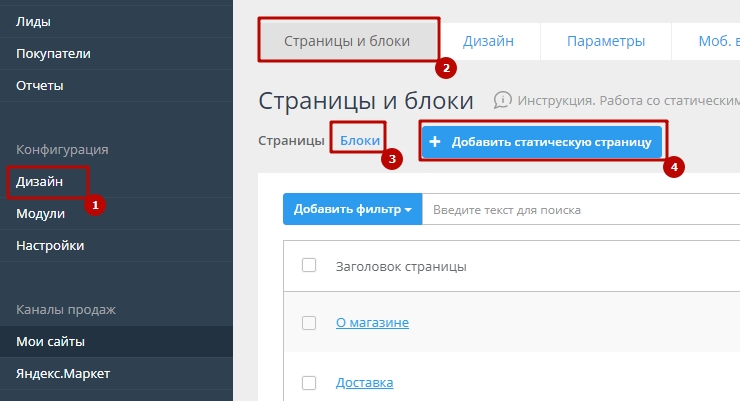Open Дизайн in the sidebar
Viewport: 740px width, 401px height.
point(40,182)
